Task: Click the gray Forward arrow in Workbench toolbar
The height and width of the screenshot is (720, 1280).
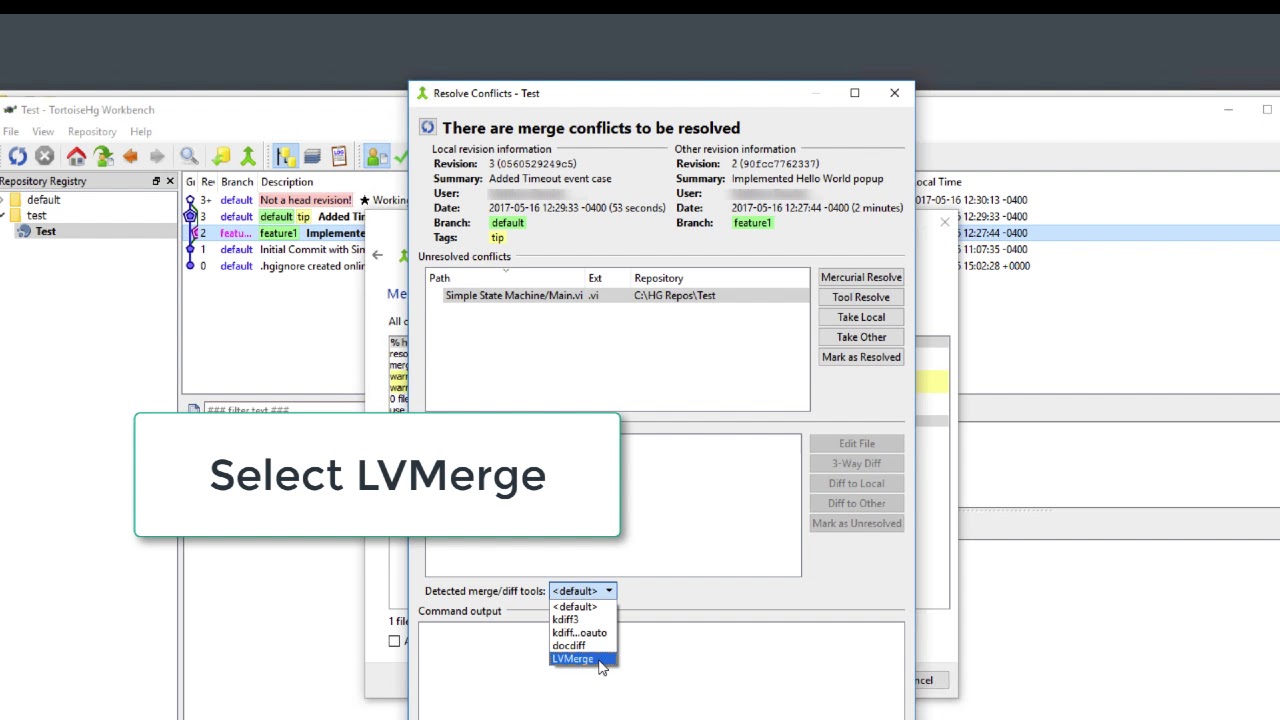Action: pos(157,156)
